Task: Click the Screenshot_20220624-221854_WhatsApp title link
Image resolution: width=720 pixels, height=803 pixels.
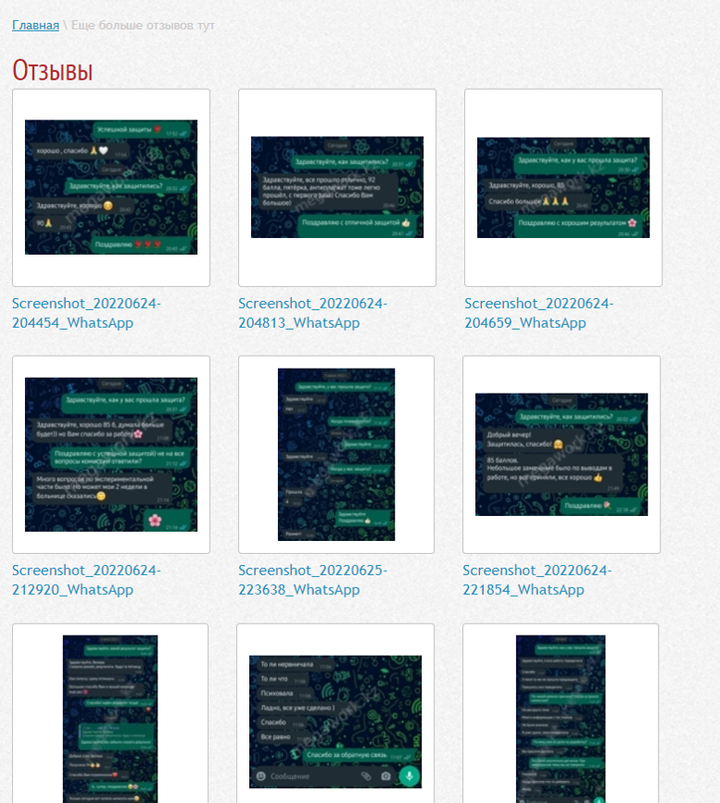Action: pyautogui.click(x=537, y=580)
